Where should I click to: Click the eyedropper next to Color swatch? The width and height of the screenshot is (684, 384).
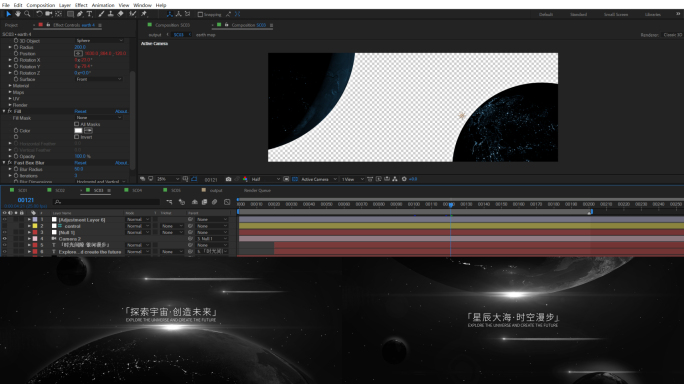[88, 130]
